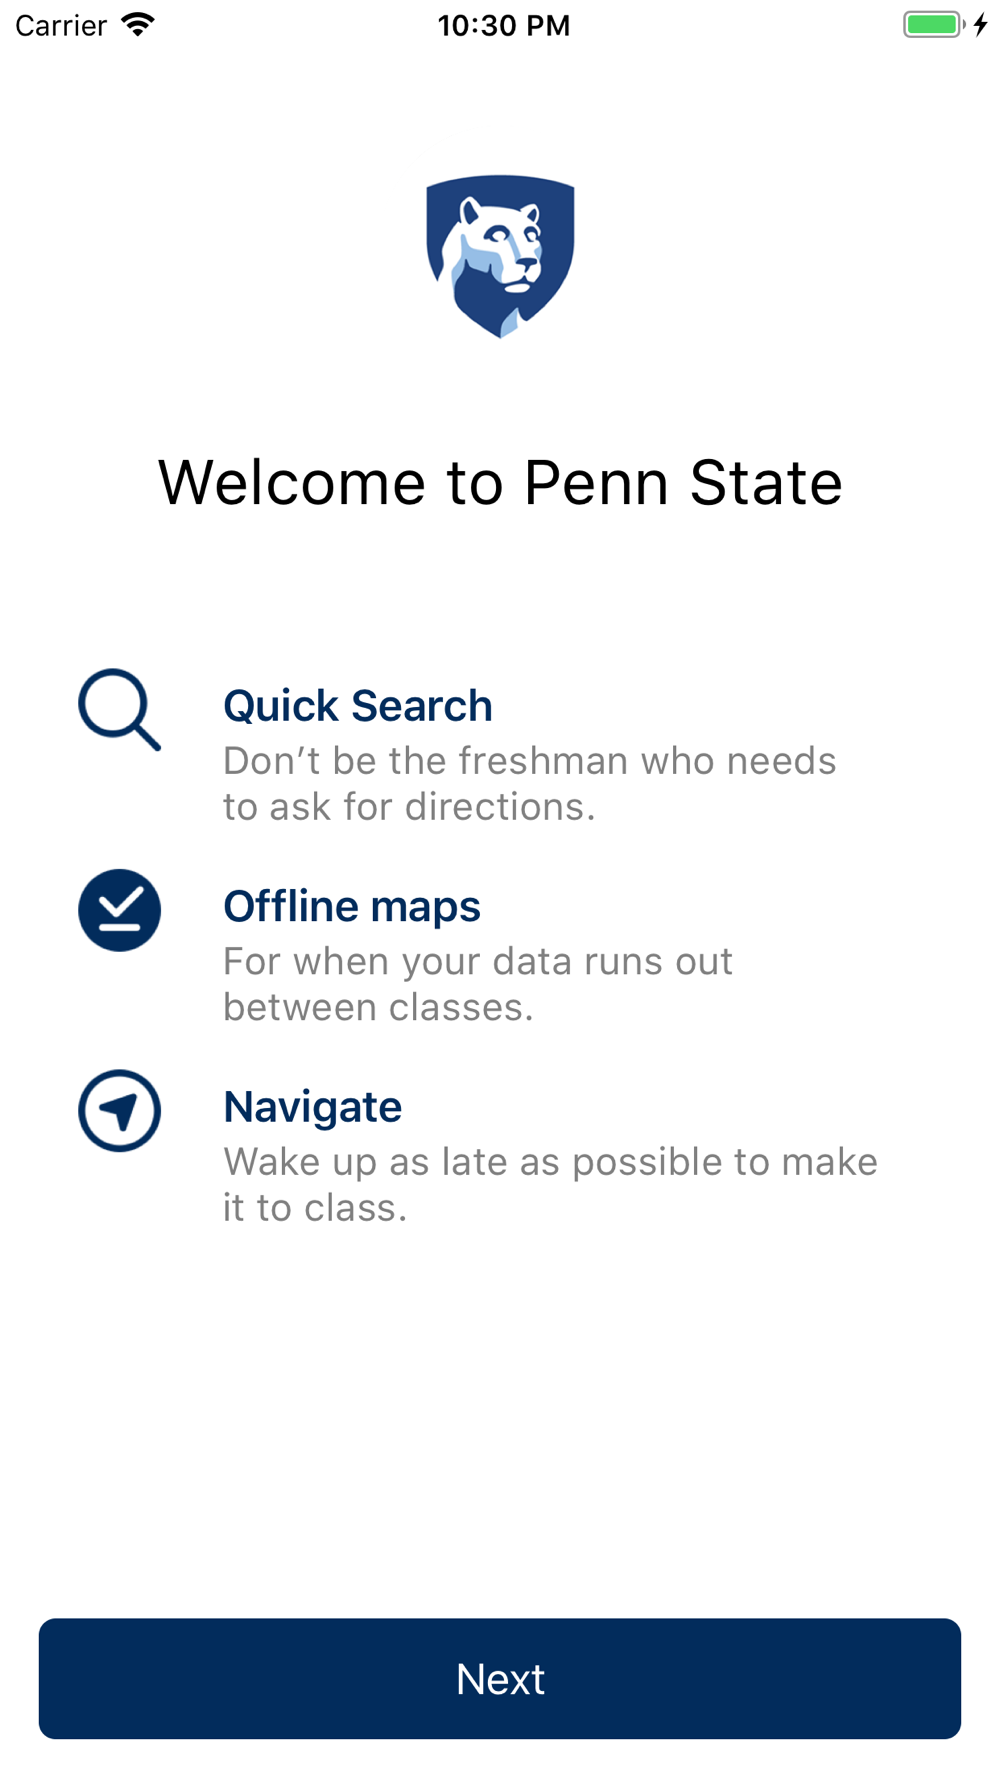Tap the word Welcome in the title

pos(292,483)
